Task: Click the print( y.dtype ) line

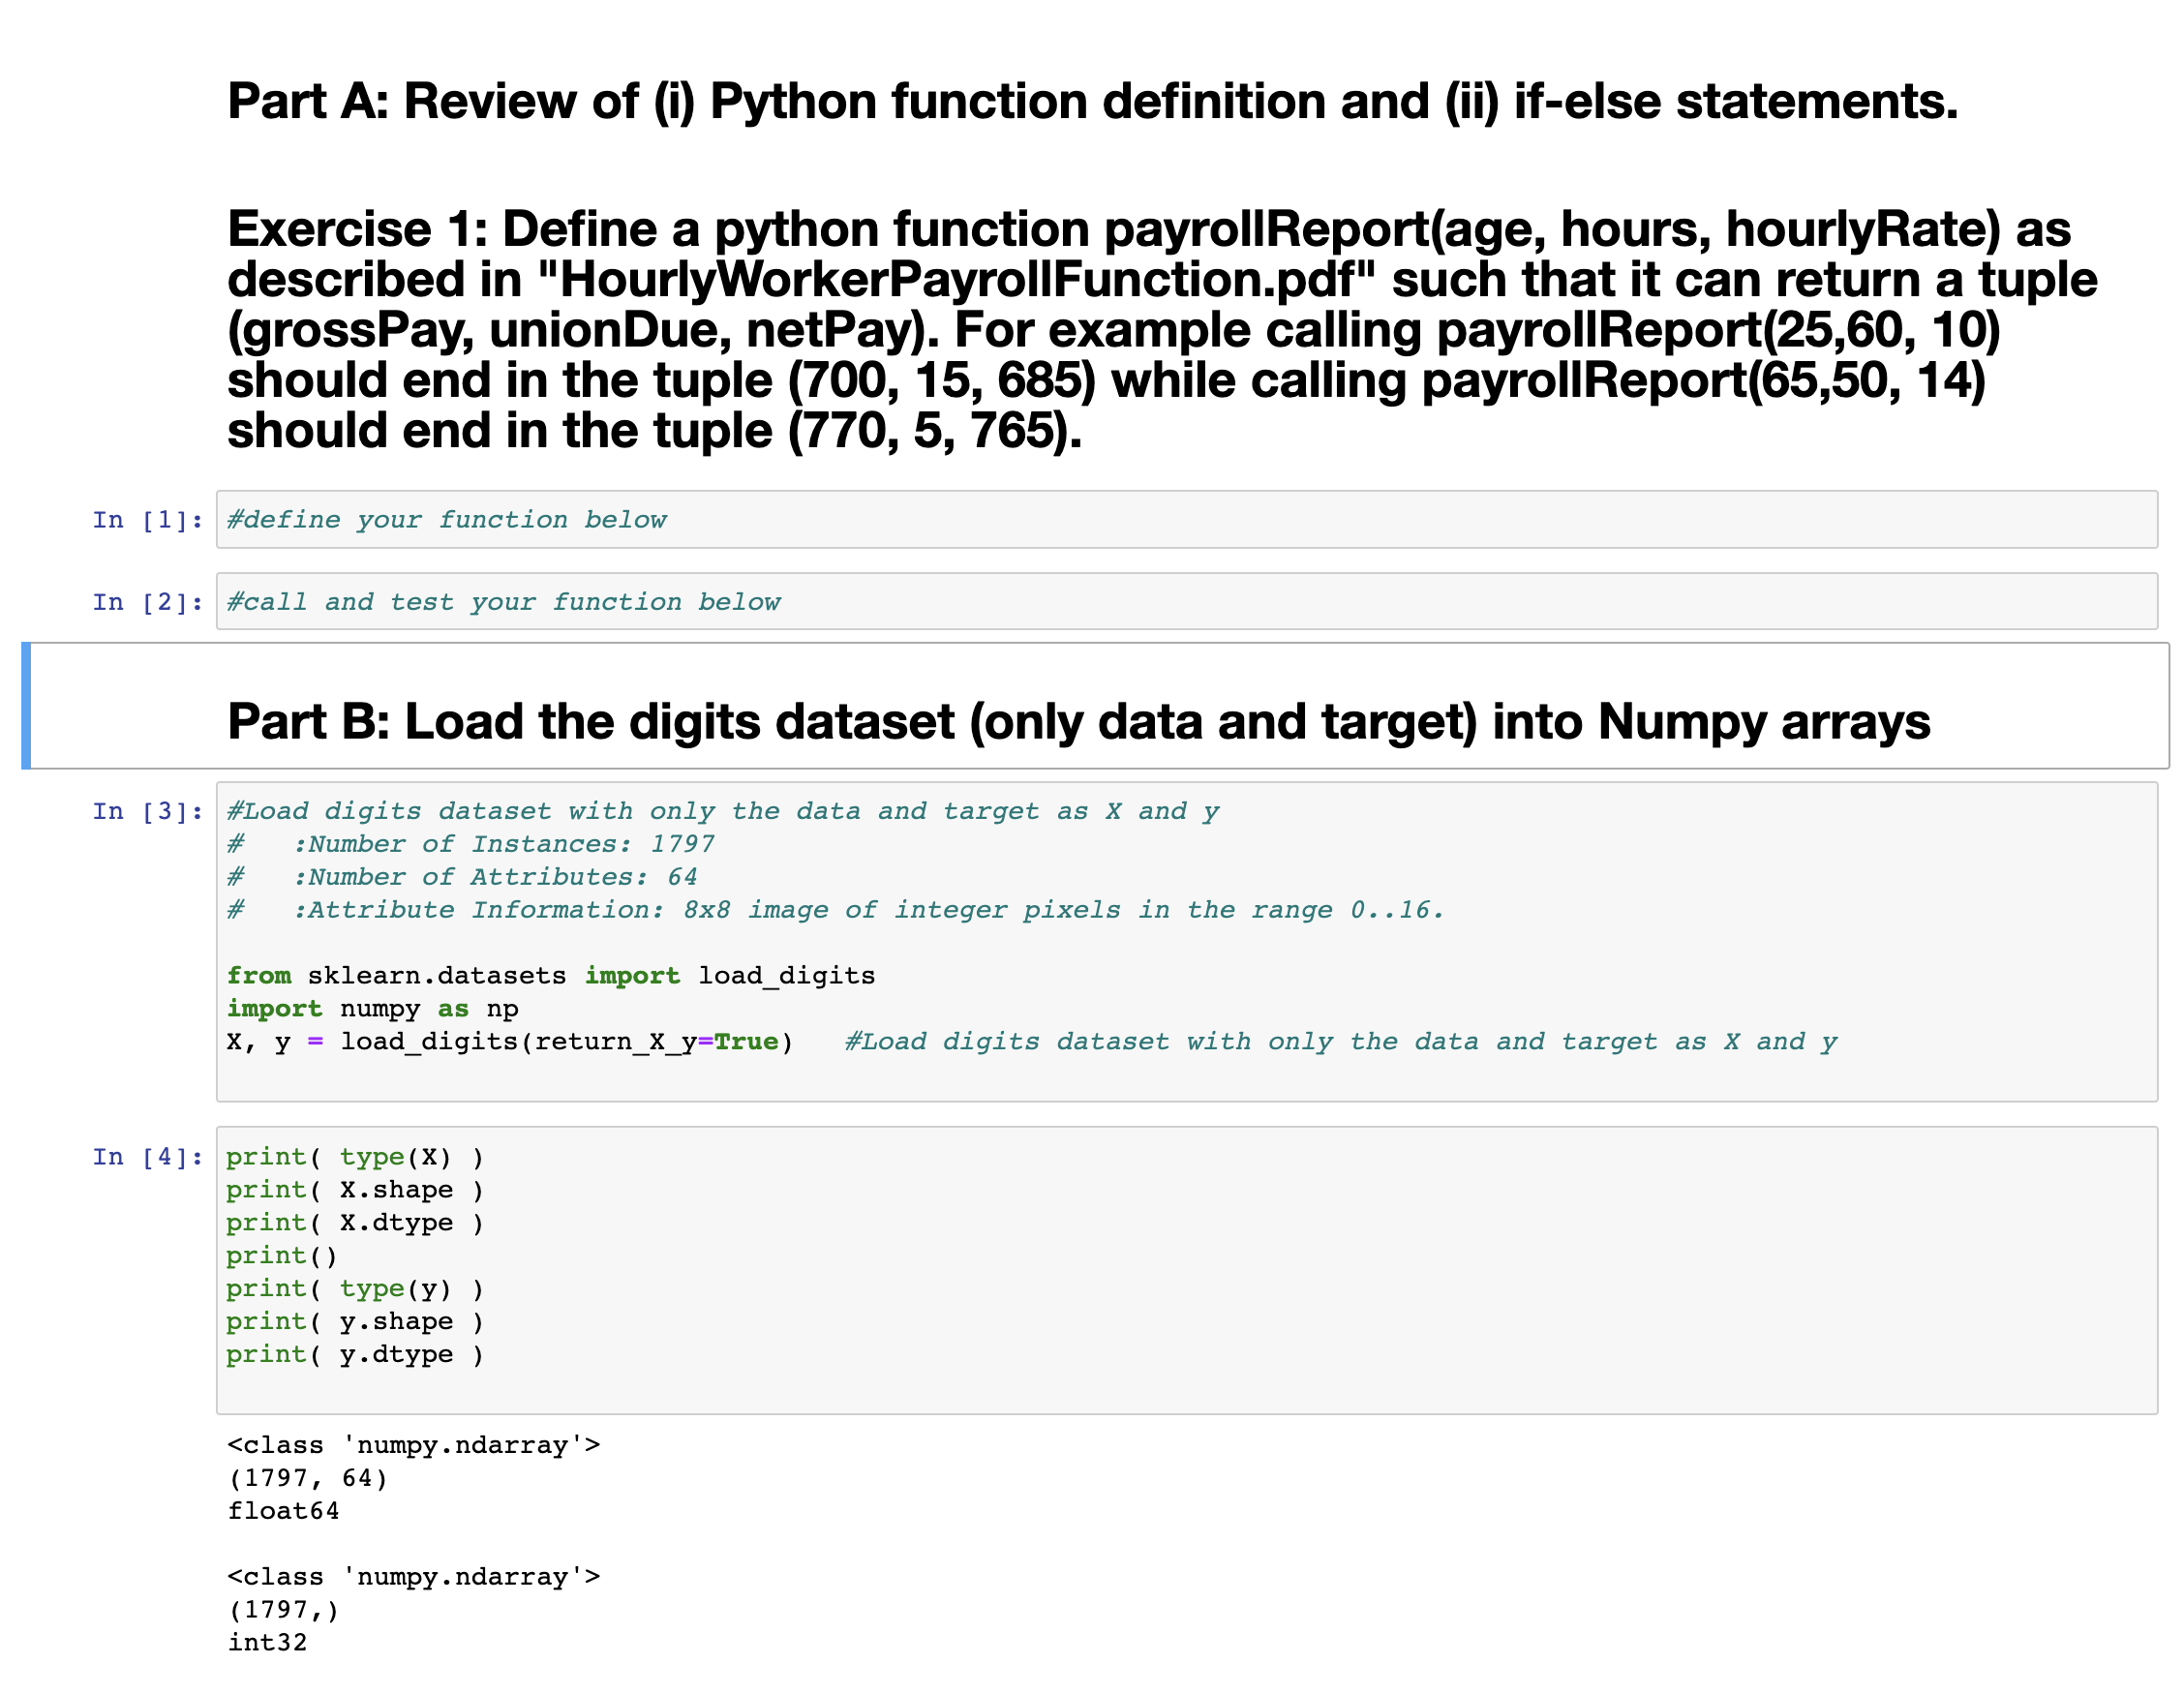Action: [x=355, y=1354]
